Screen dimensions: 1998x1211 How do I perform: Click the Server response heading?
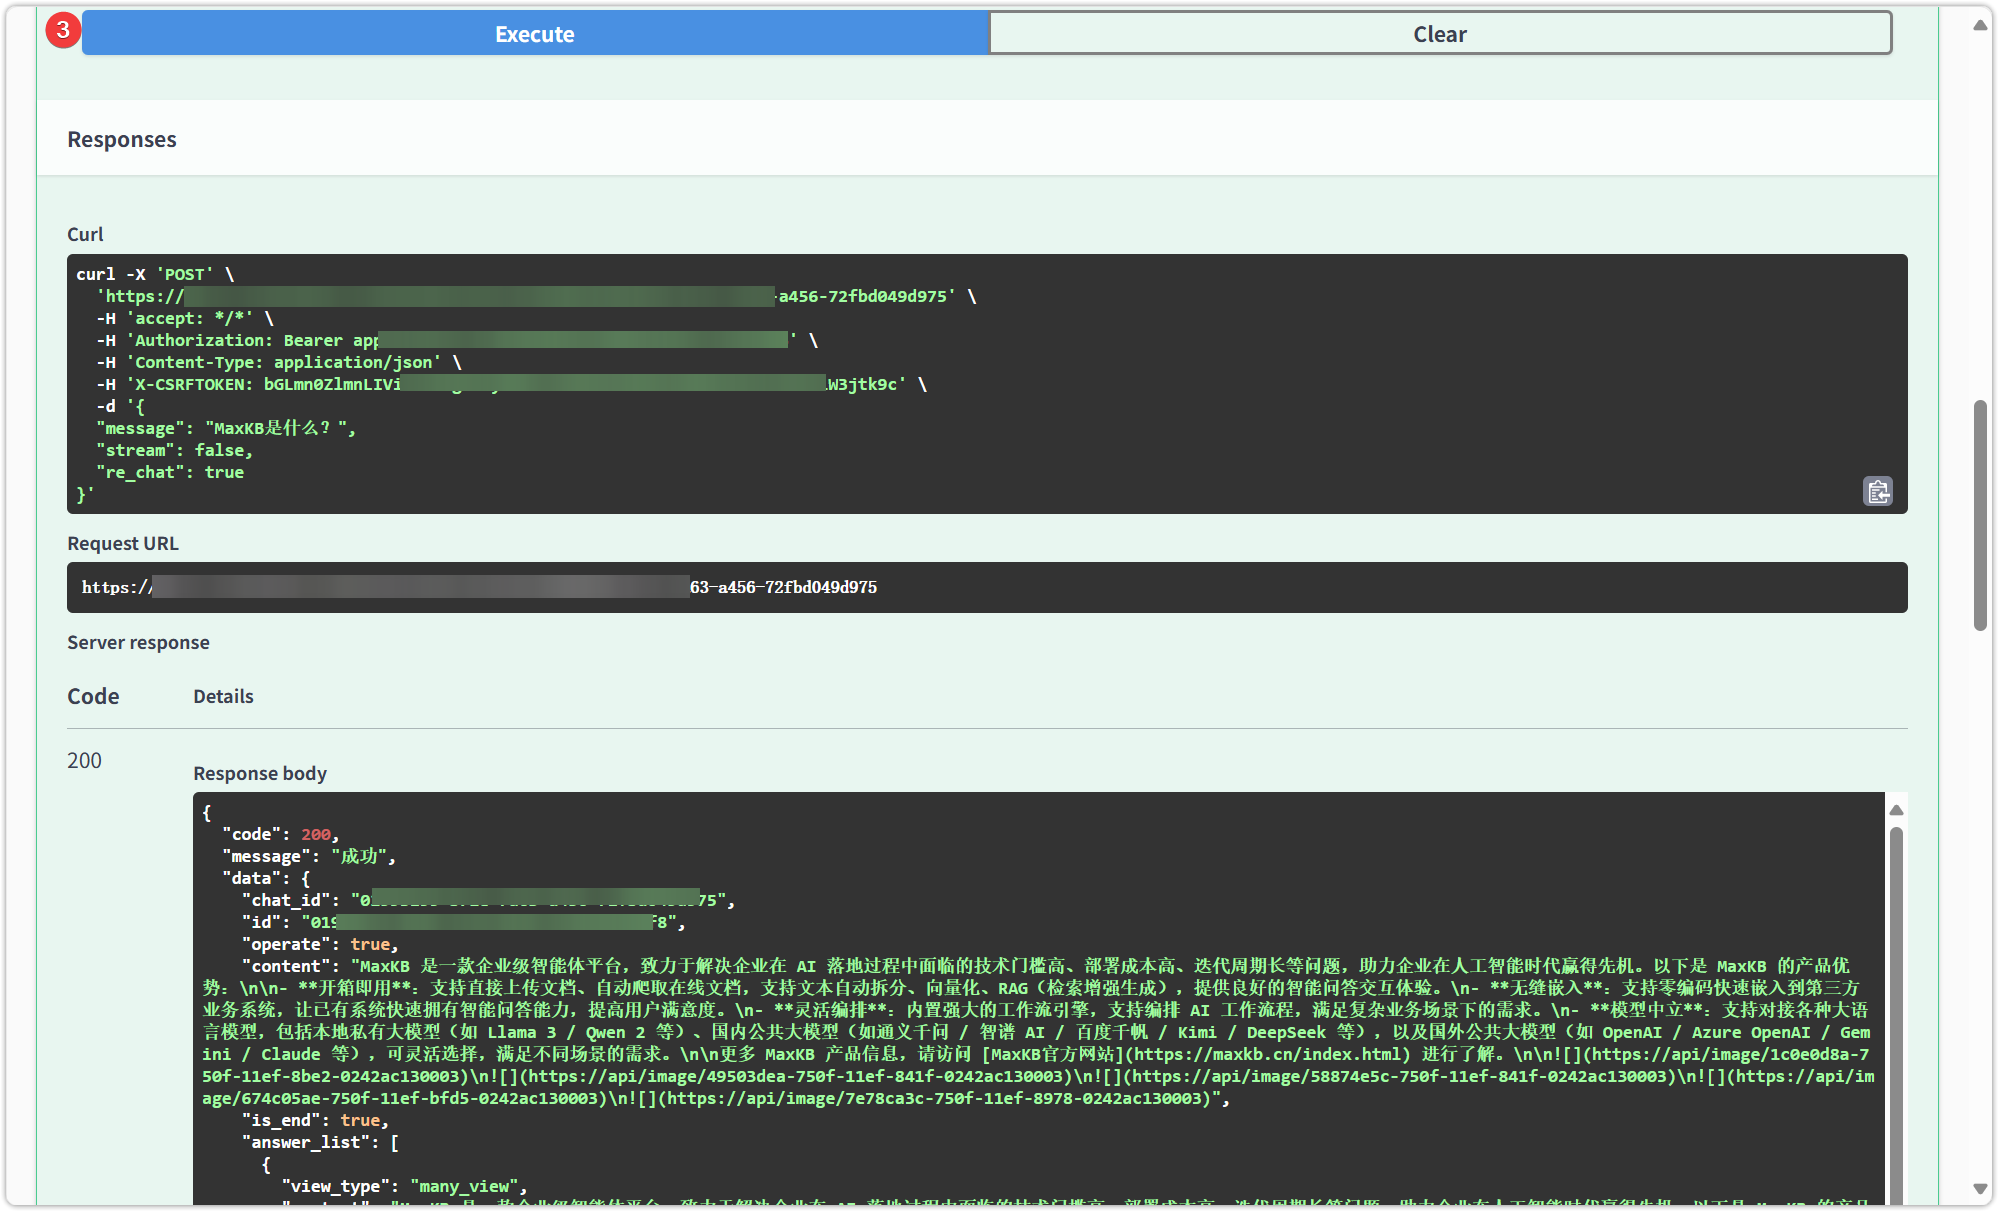(x=138, y=642)
